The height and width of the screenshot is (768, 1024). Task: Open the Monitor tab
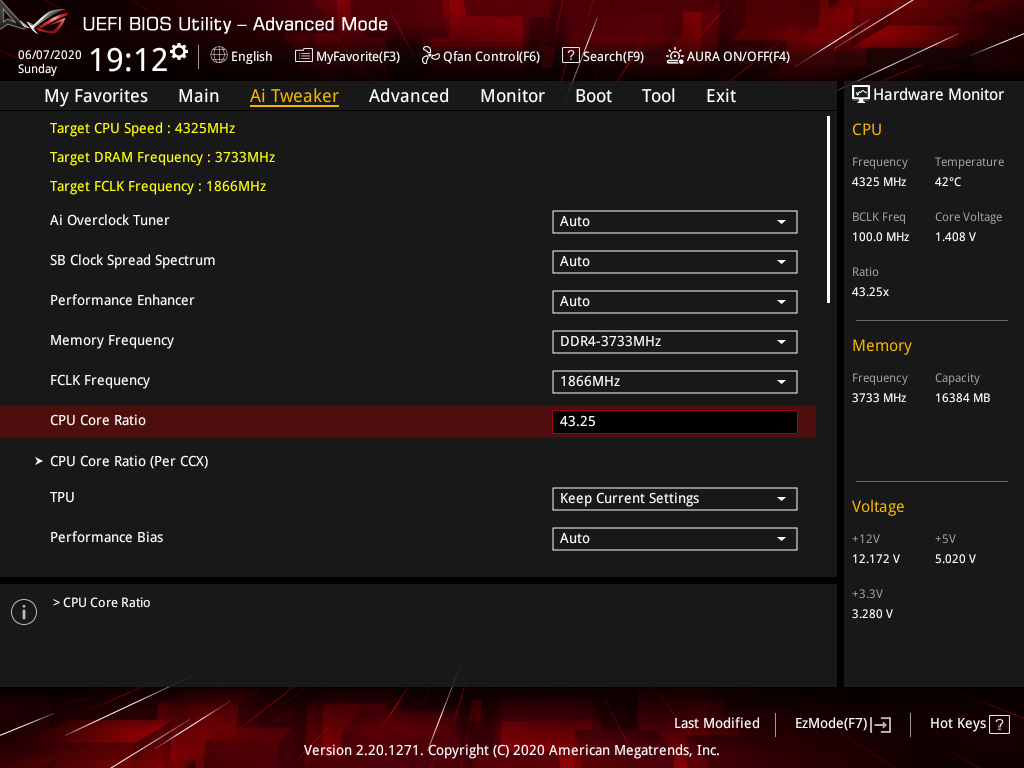512,96
